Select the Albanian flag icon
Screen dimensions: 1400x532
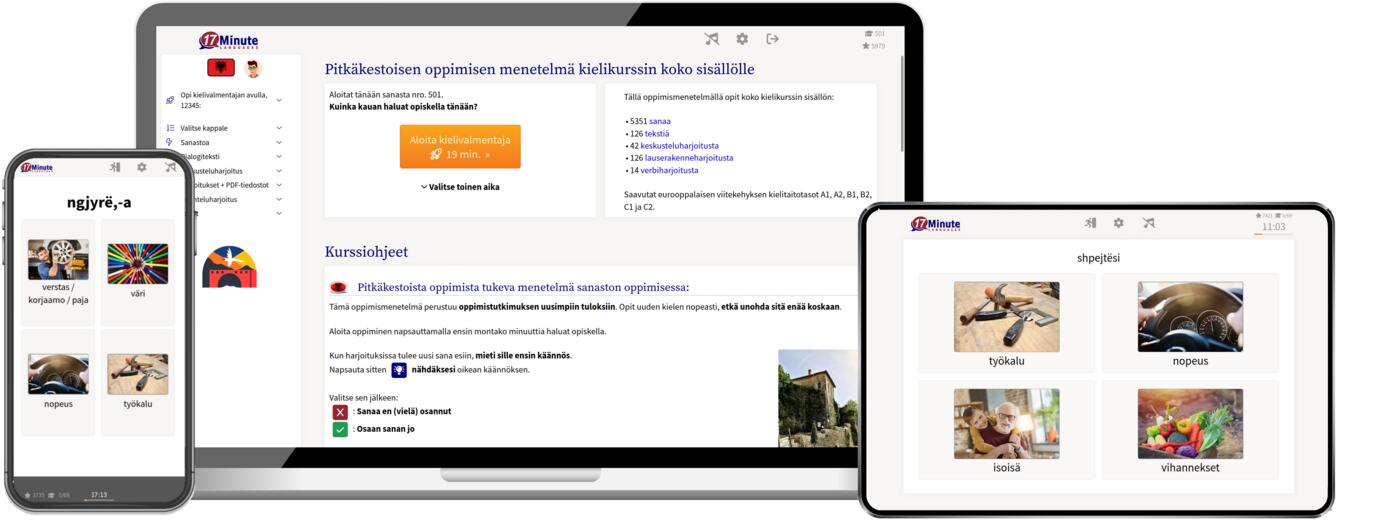tap(221, 68)
